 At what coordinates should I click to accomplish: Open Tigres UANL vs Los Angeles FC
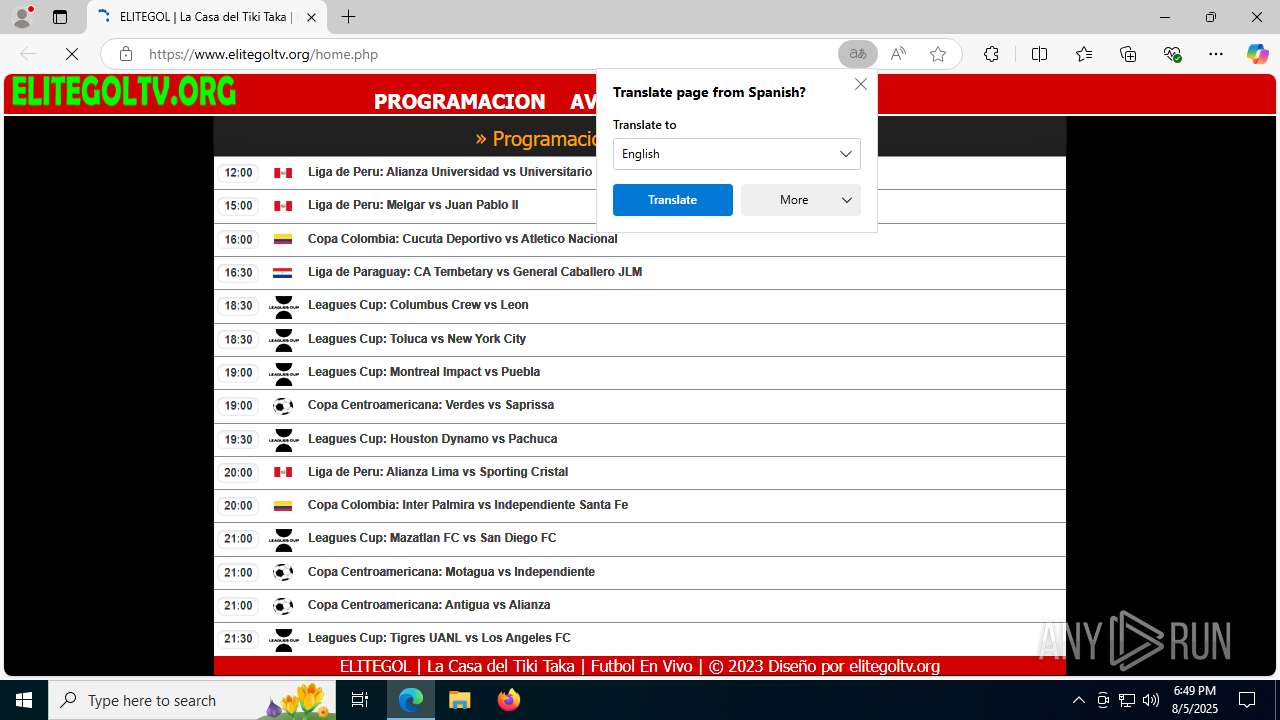point(439,638)
